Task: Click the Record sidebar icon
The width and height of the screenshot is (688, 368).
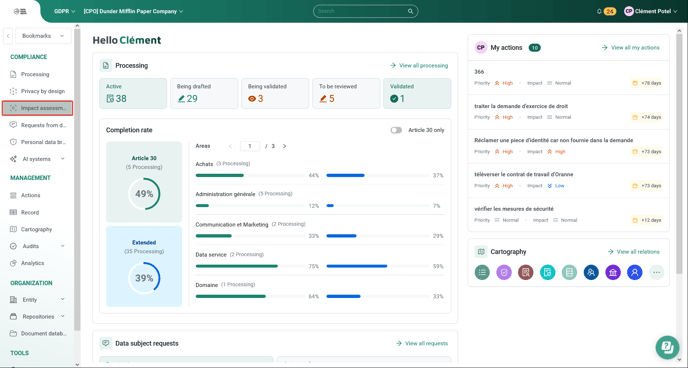Action: [x=13, y=212]
